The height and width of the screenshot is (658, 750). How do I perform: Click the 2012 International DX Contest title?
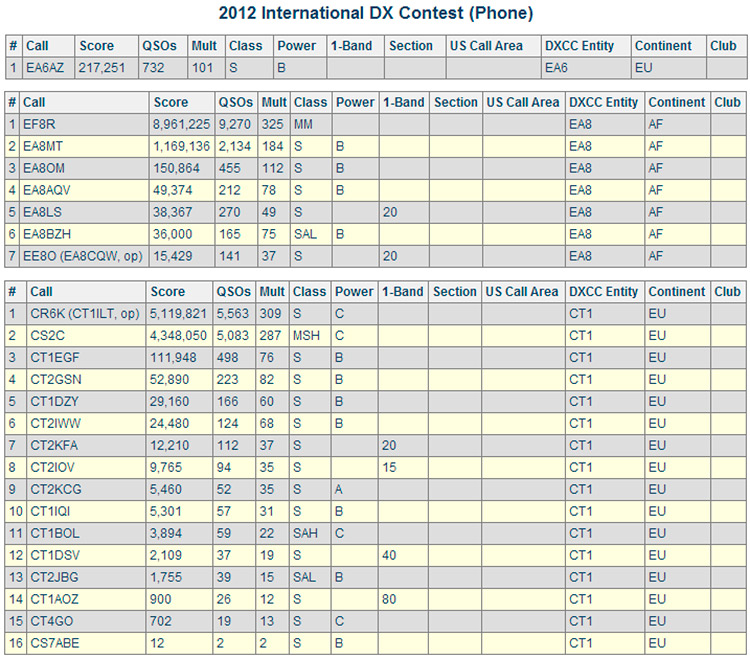click(376, 13)
